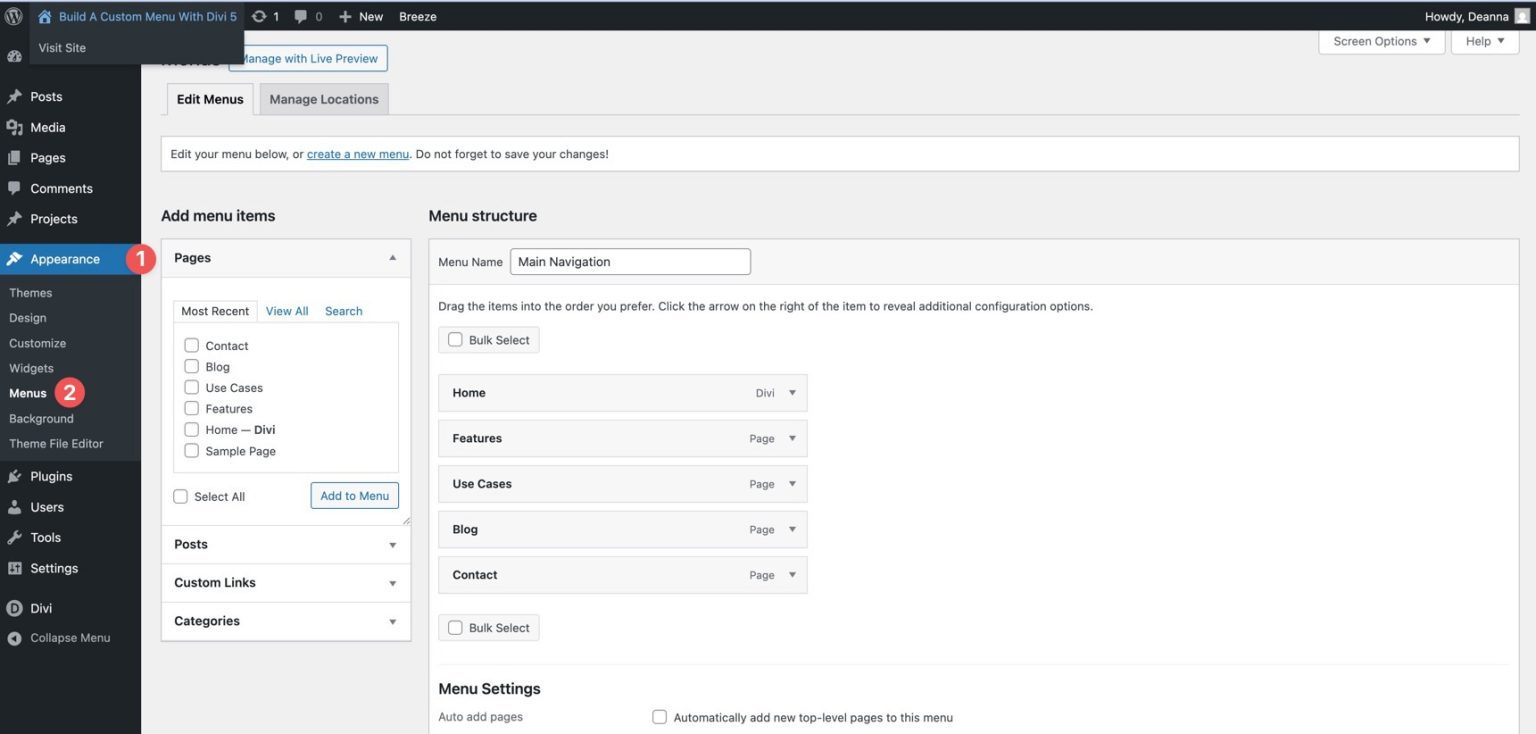Image resolution: width=1536 pixels, height=734 pixels.
Task: Open Plugins via its plug icon
Action: click(15, 476)
